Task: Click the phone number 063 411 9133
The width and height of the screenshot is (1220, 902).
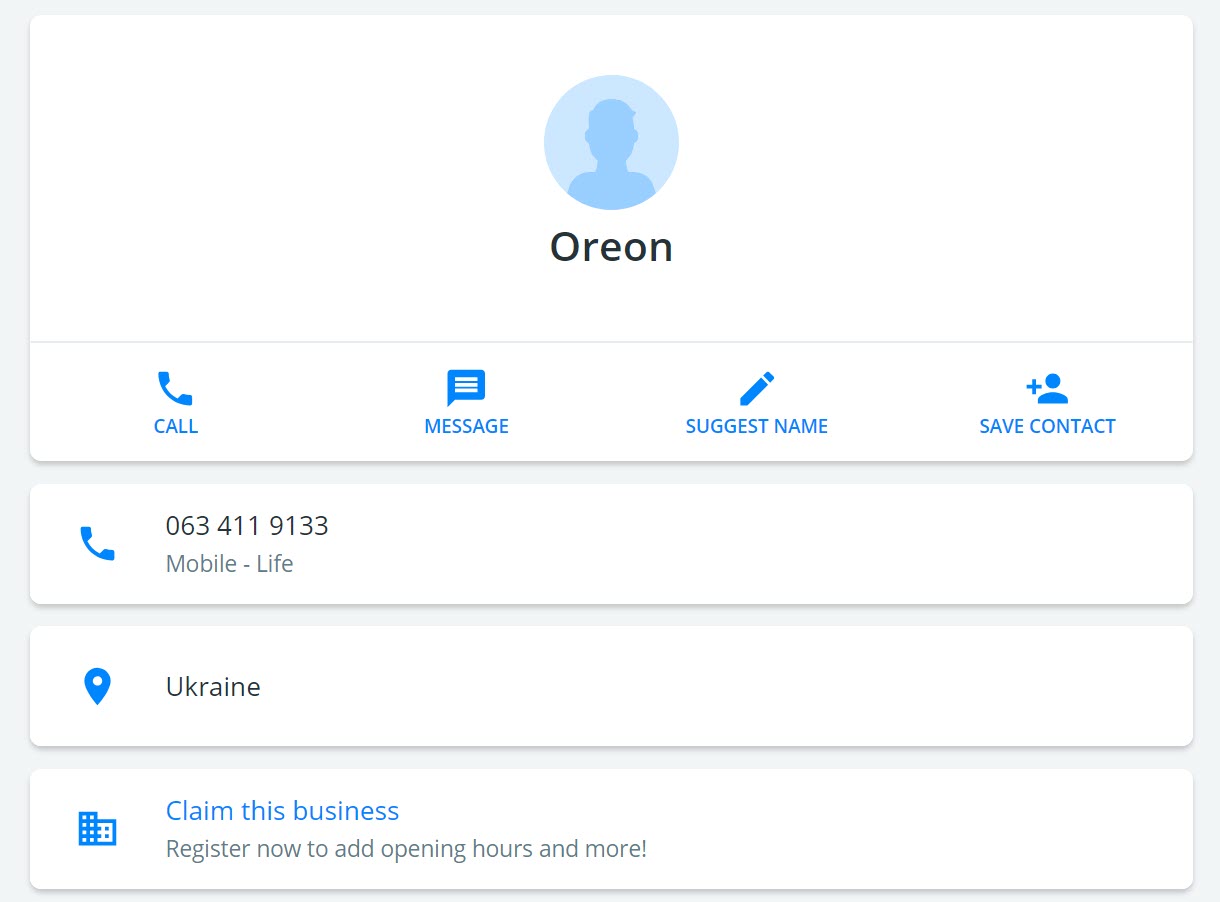Action: click(247, 526)
